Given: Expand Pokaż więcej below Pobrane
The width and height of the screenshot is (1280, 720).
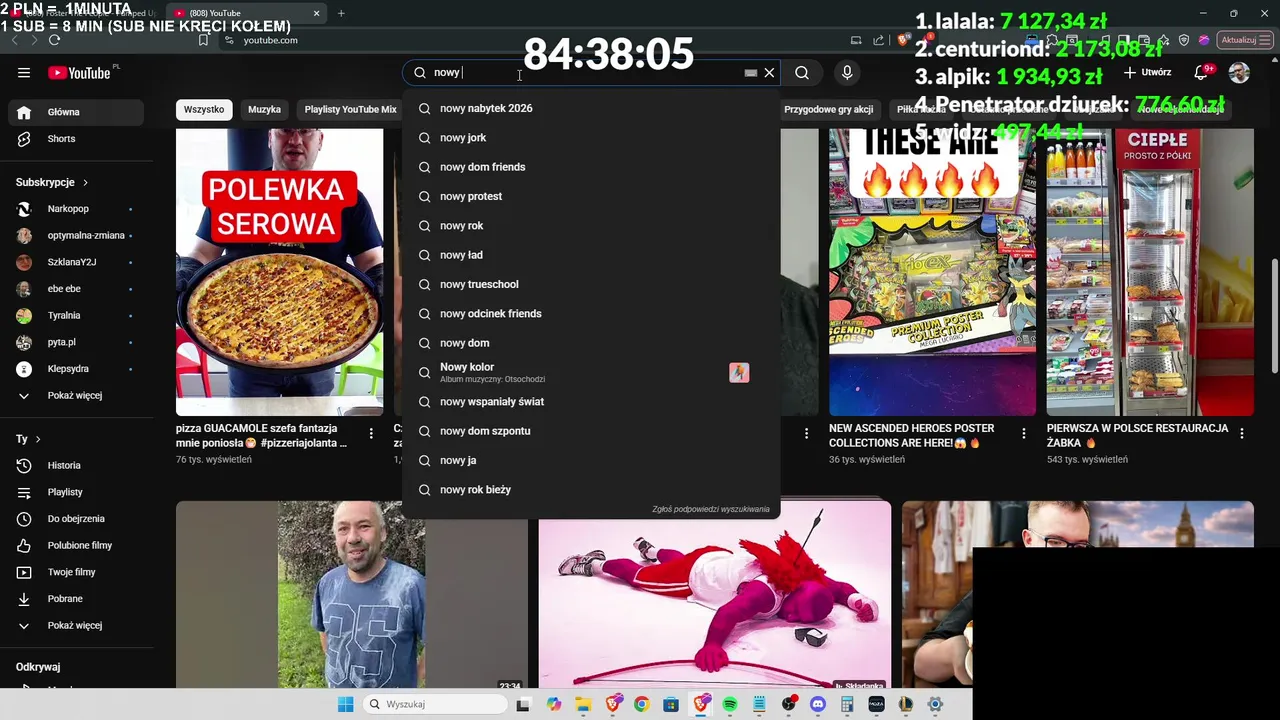Looking at the screenshot, I should click(76, 625).
